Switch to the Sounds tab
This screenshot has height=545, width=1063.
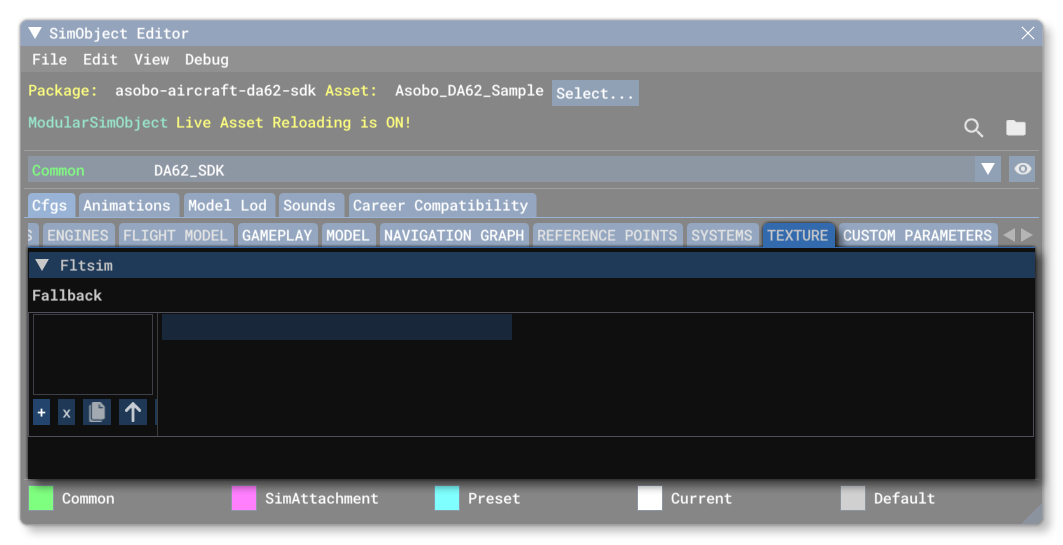pyautogui.click(x=310, y=205)
